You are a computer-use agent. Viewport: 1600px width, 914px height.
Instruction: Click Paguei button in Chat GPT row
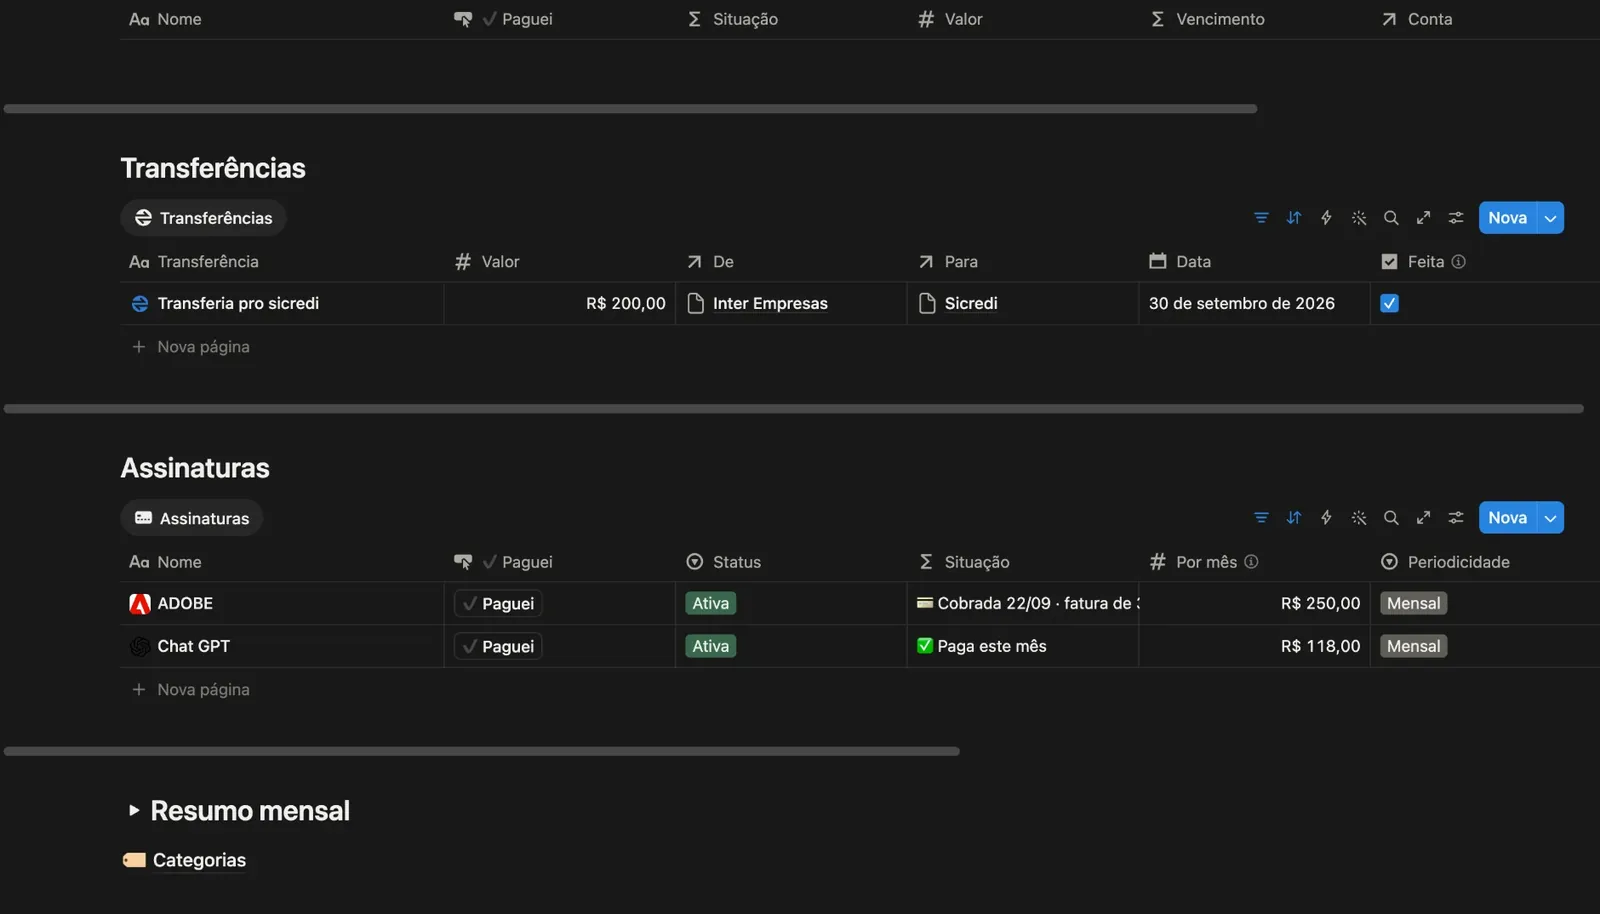tap(498, 647)
